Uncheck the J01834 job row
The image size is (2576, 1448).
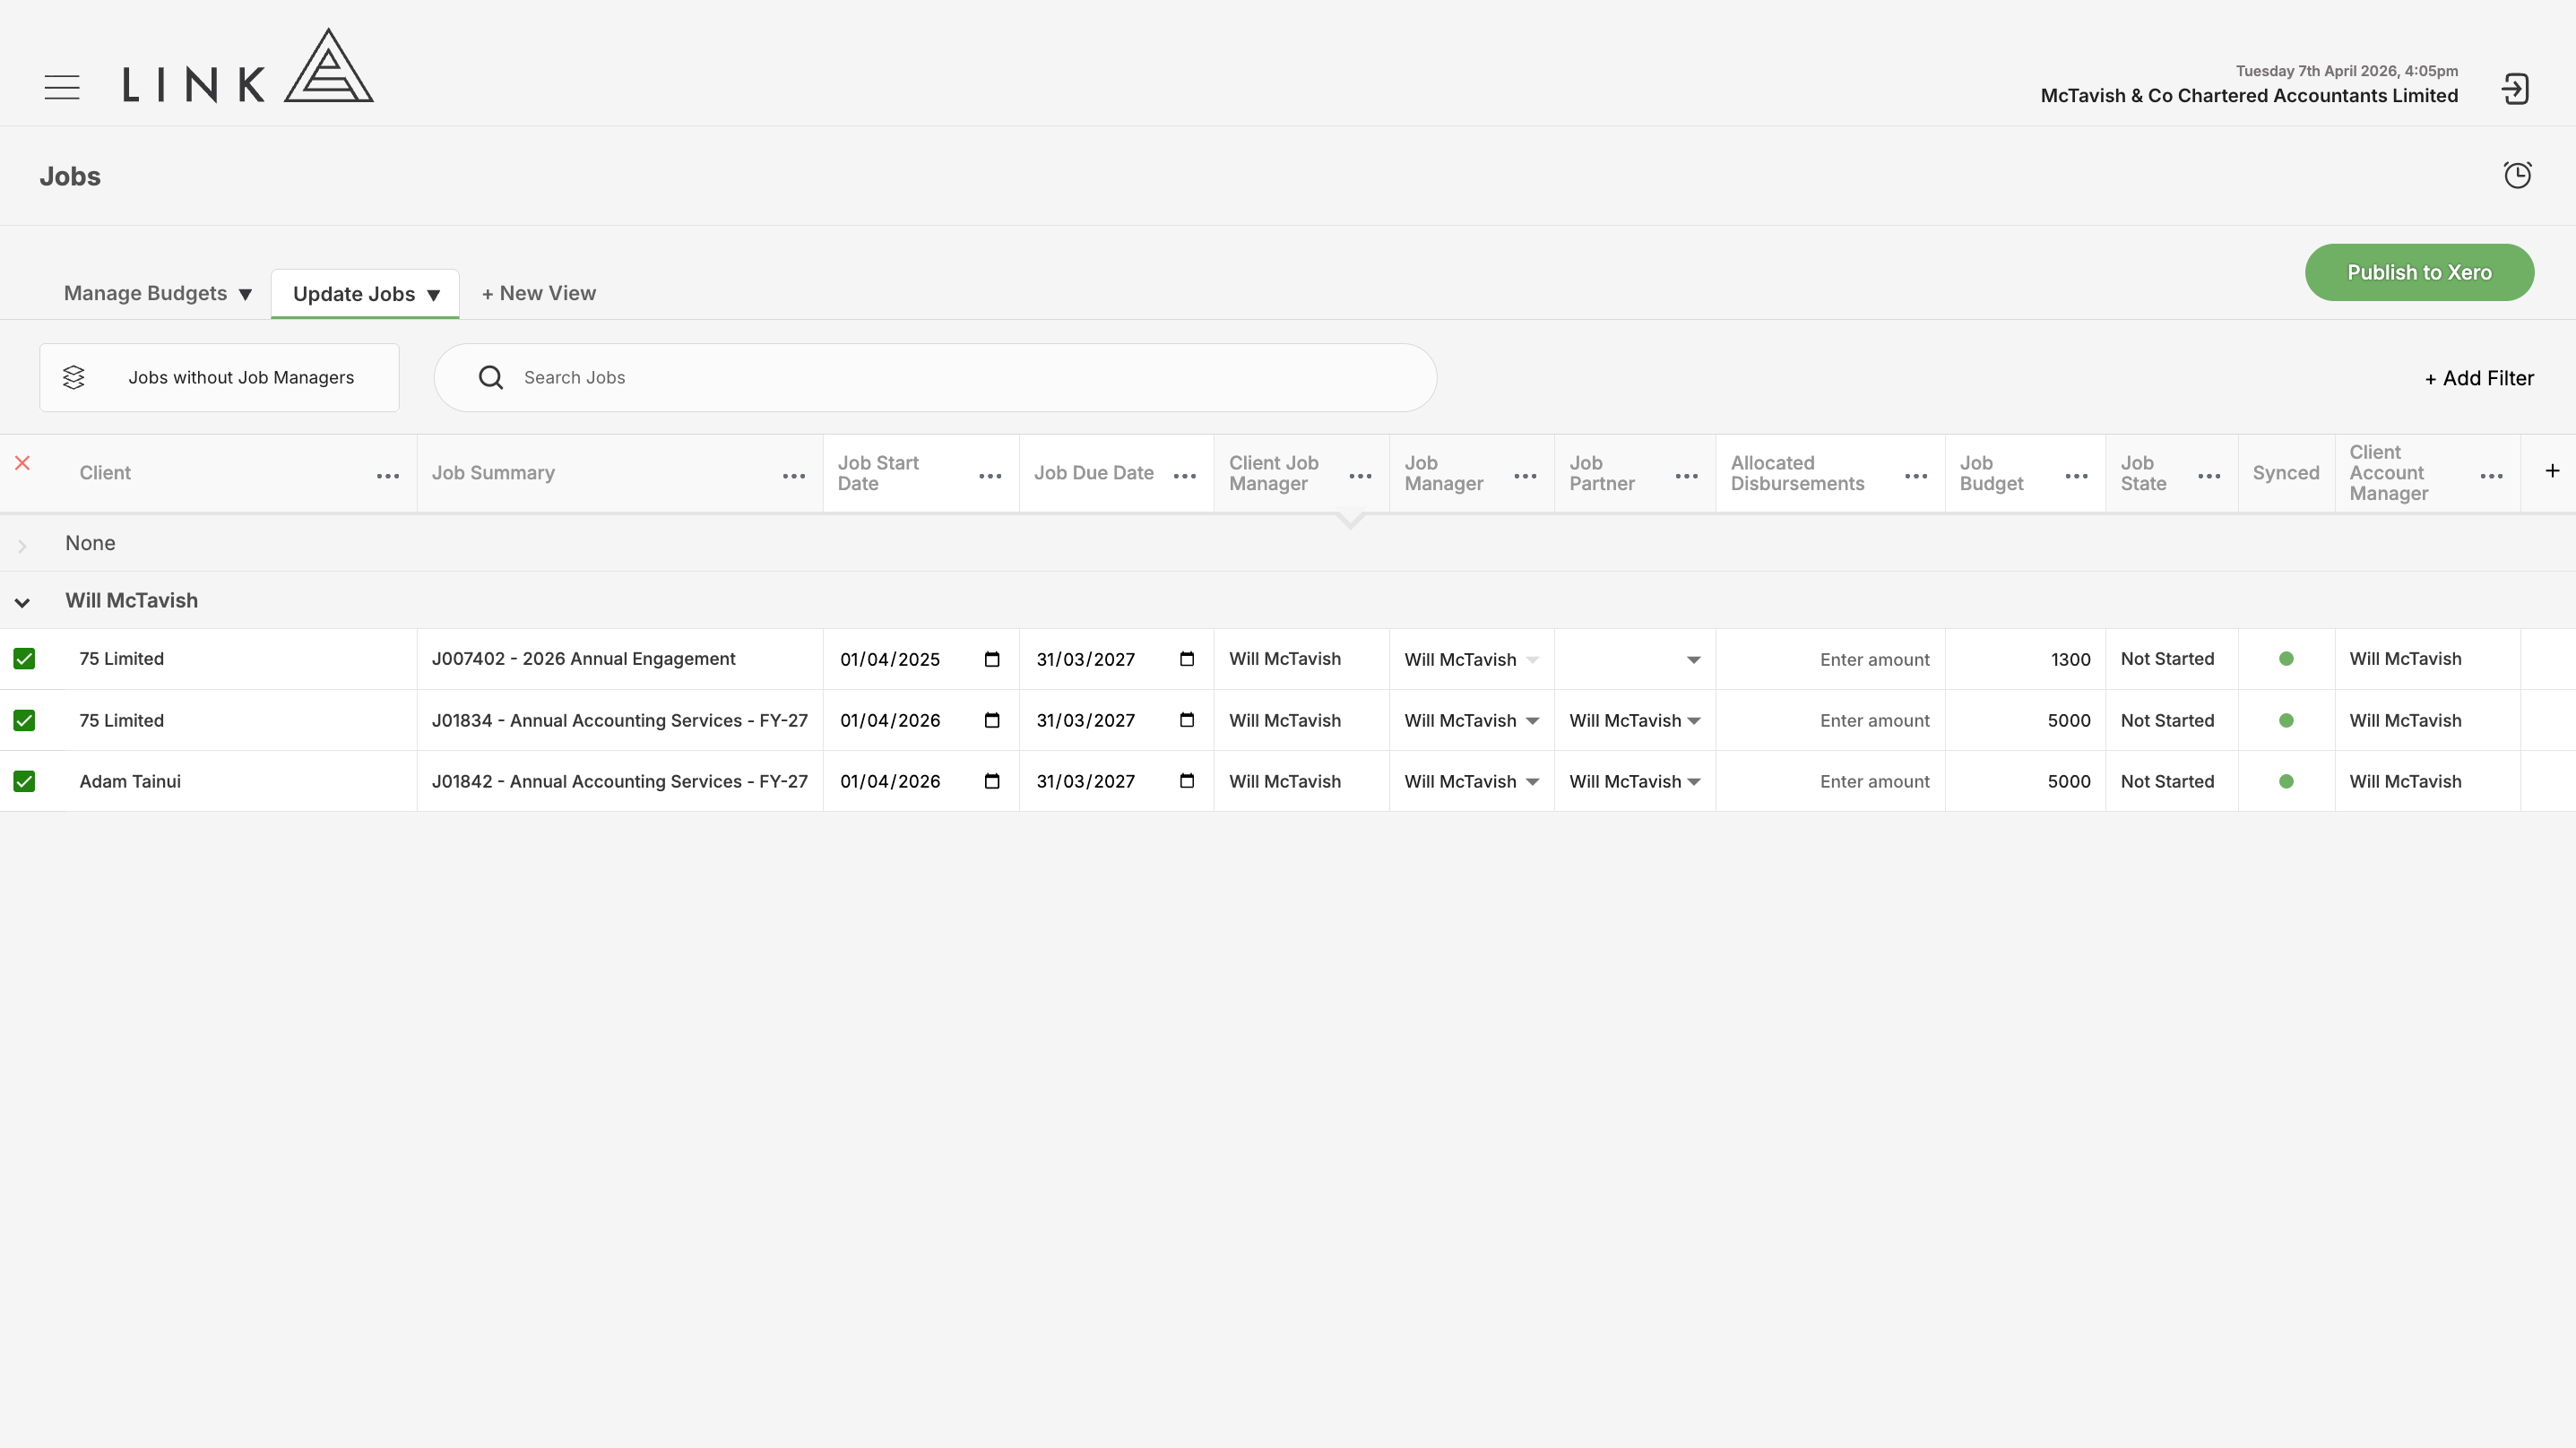(x=24, y=720)
